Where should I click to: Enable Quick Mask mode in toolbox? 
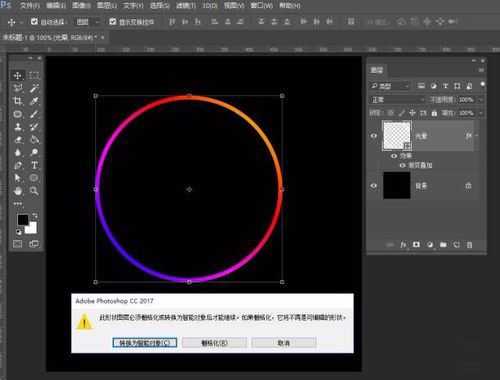click(18, 244)
